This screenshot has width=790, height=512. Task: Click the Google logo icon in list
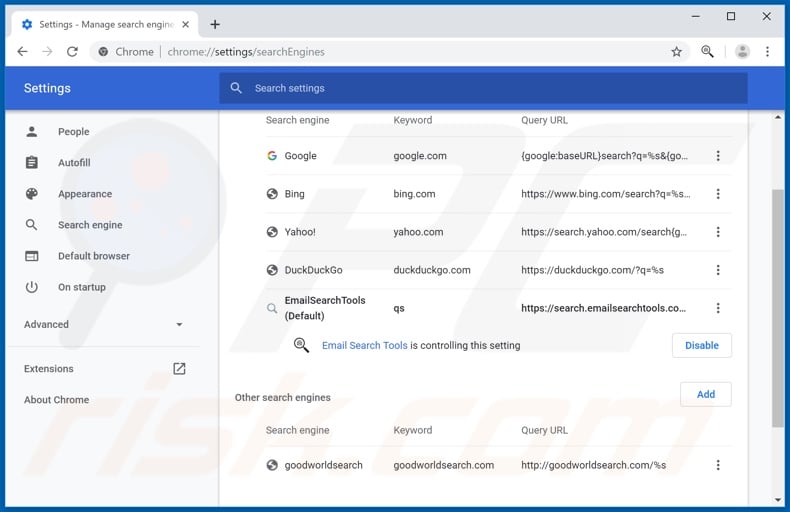point(272,156)
